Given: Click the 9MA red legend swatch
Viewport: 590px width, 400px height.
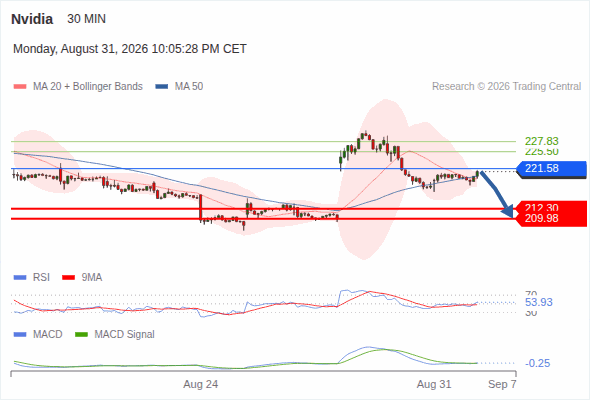Looking at the screenshot, I should tap(68, 278).
